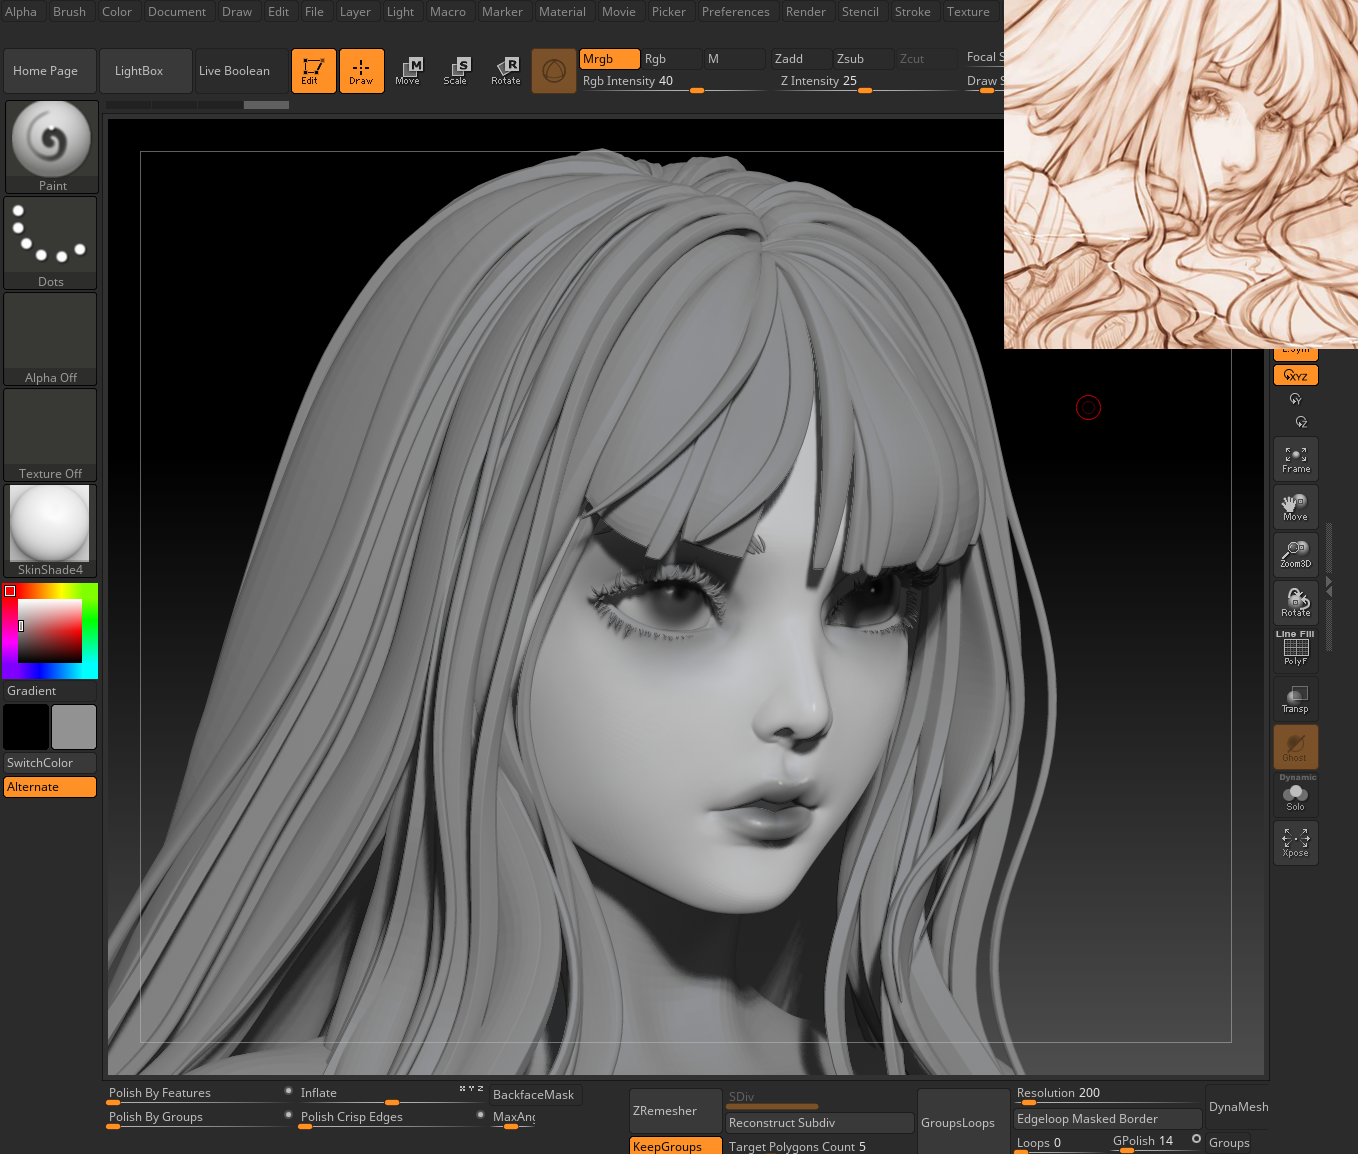
Task: Toggle KeepGroups option
Action: point(676,1146)
